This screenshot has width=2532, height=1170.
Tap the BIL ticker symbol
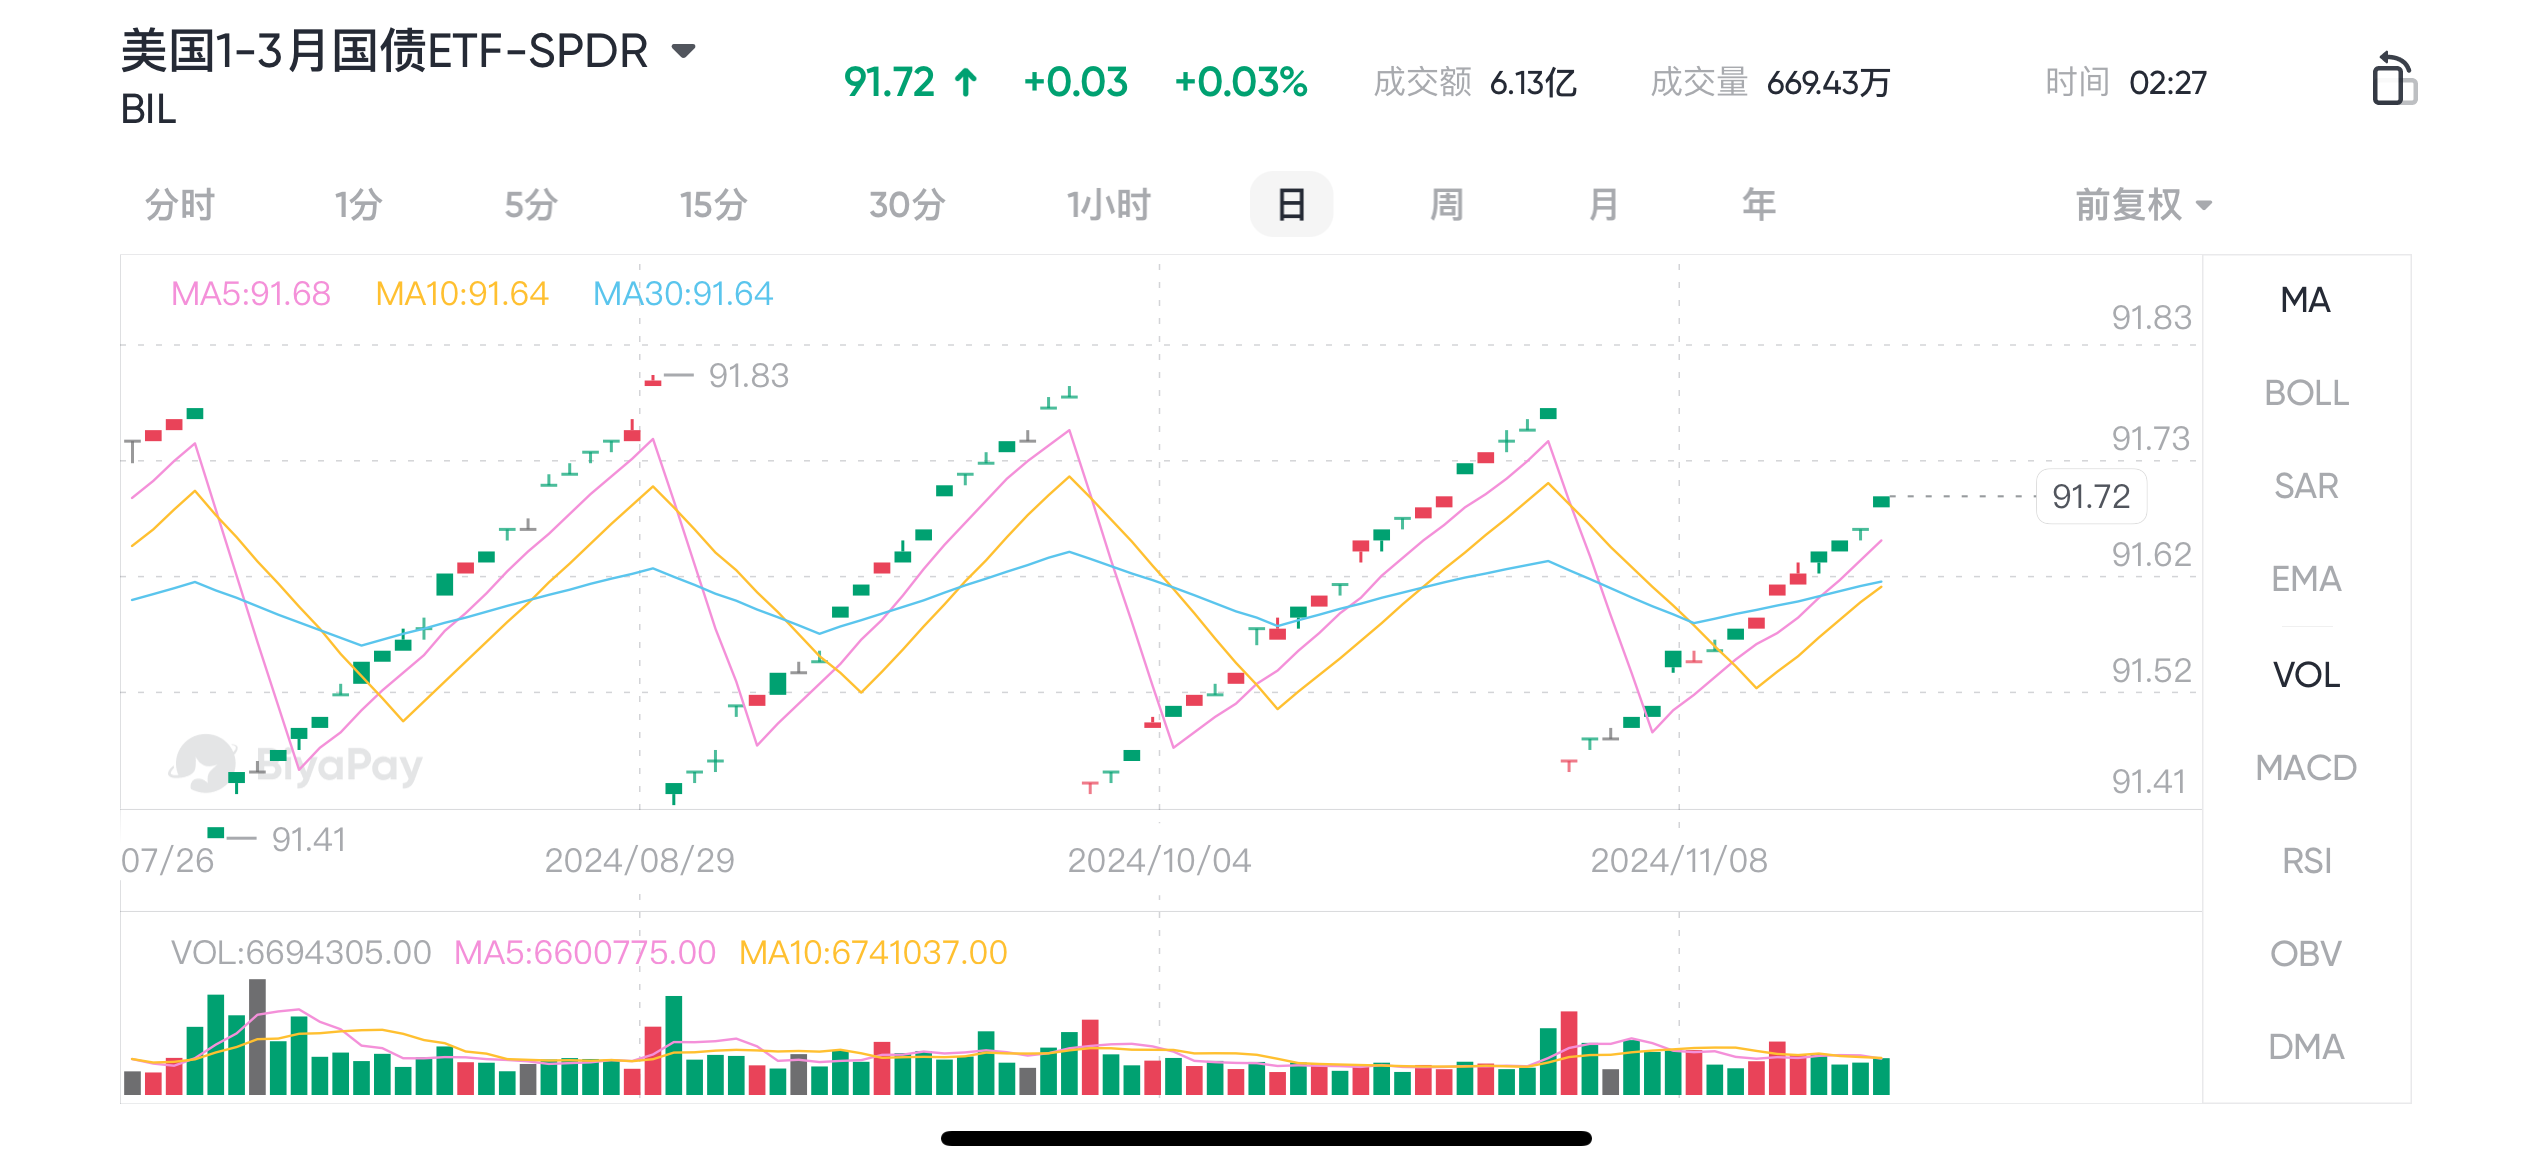pos(148,110)
